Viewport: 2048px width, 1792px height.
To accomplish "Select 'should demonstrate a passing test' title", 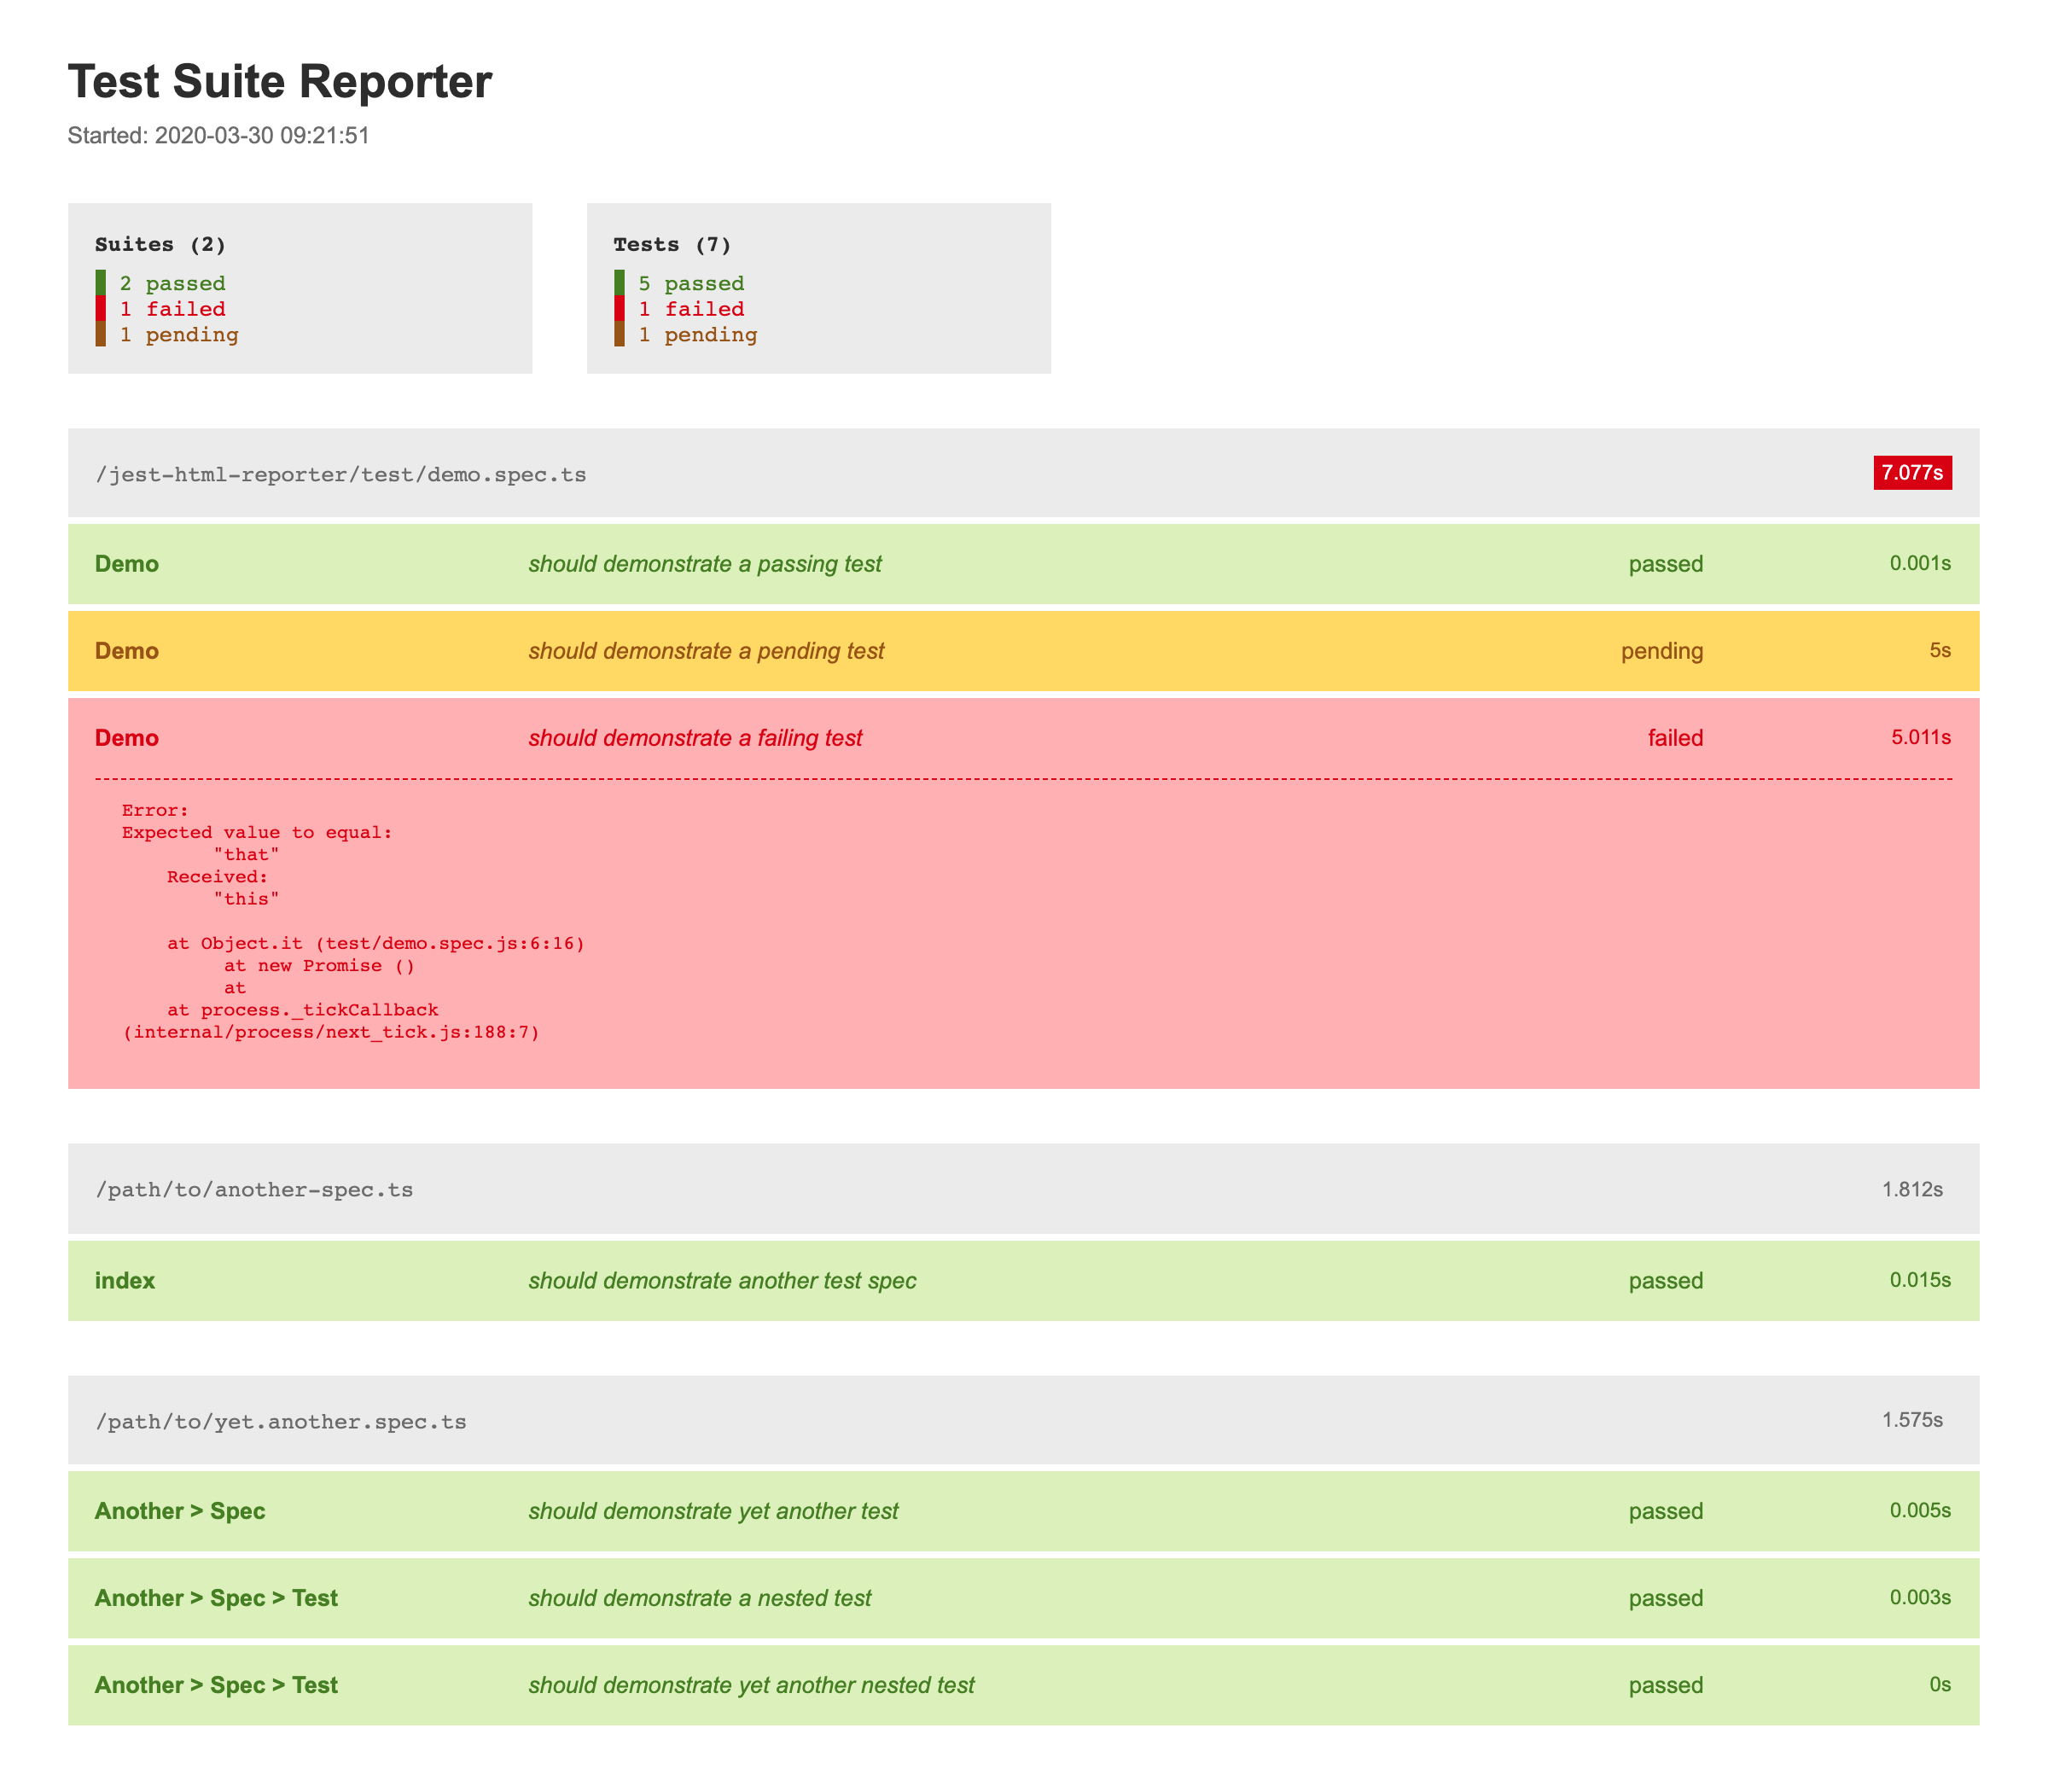I will (705, 564).
